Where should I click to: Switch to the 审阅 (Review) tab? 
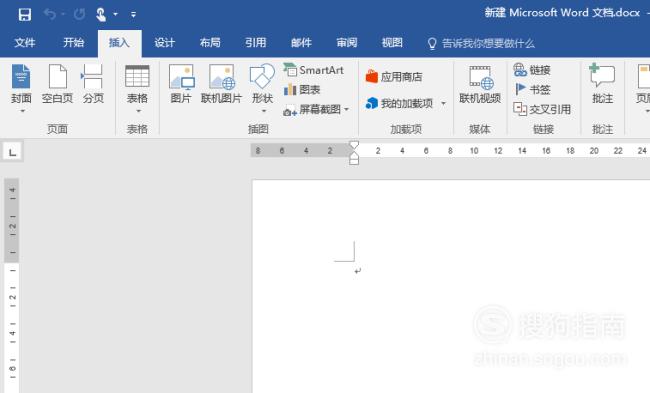(347, 43)
